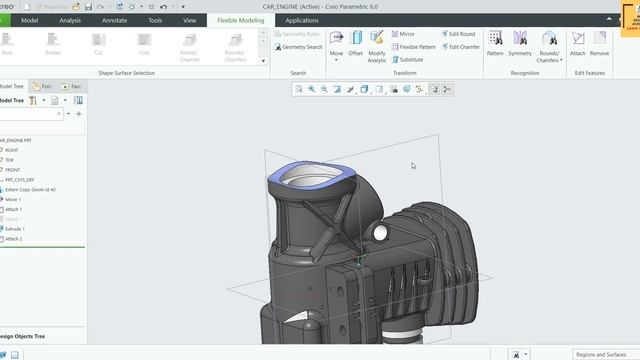640x360 pixels.
Task: Open Symmetry recognition tool
Action: pyautogui.click(x=520, y=42)
